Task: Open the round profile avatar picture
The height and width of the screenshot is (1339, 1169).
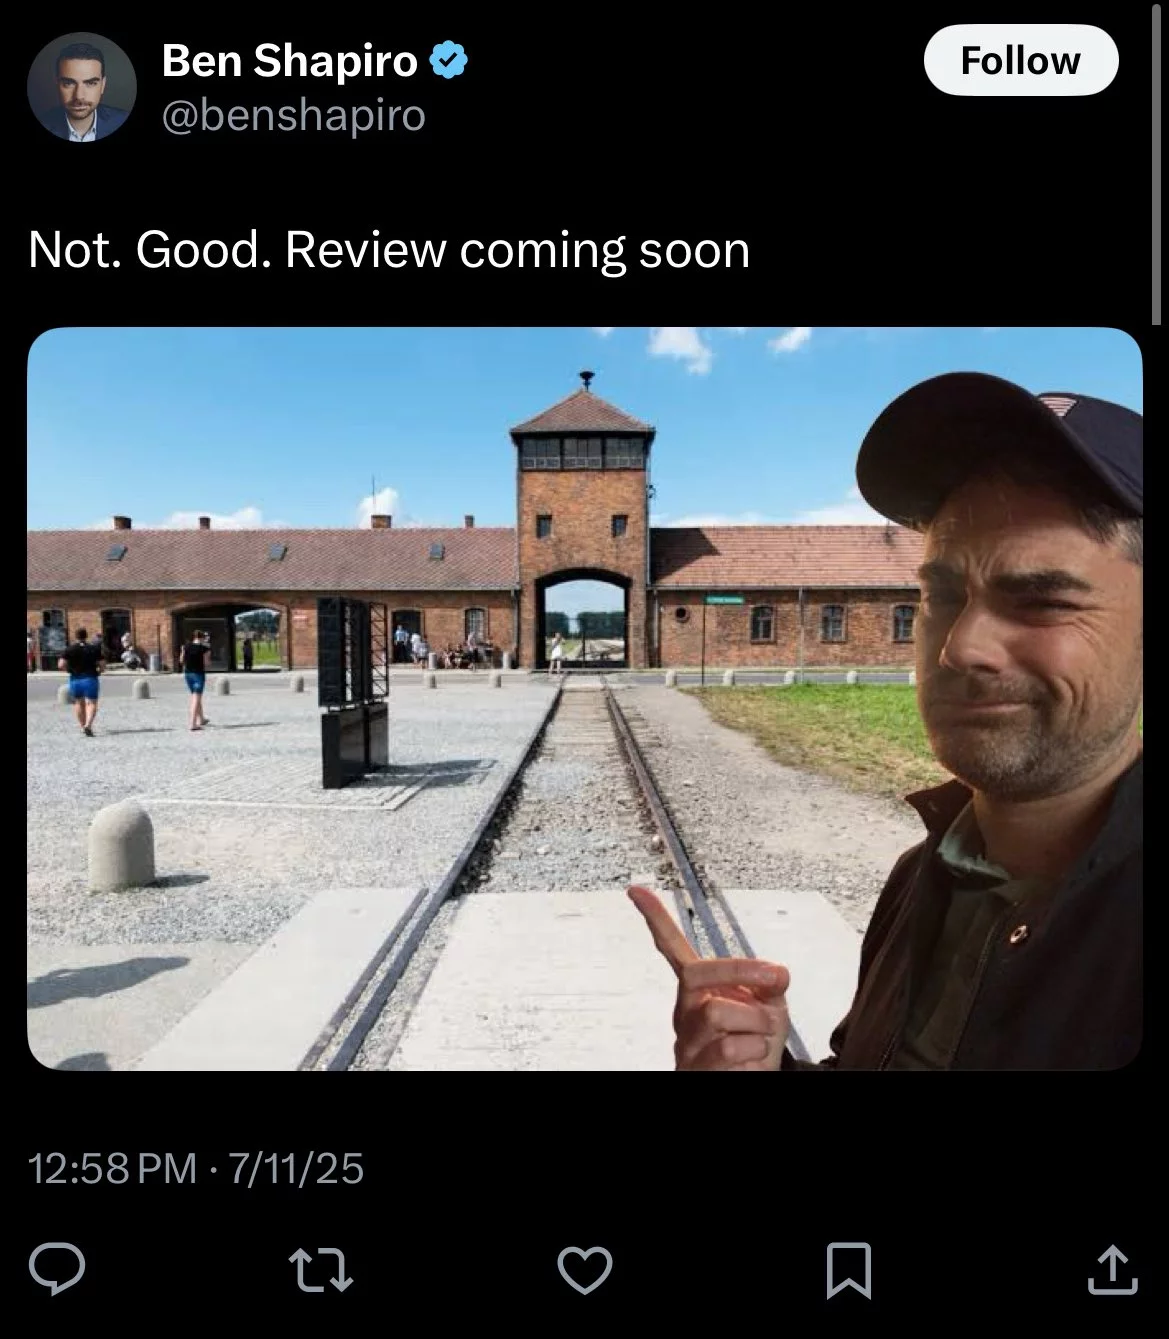Action: pyautogui.click(x=82, y=87)
